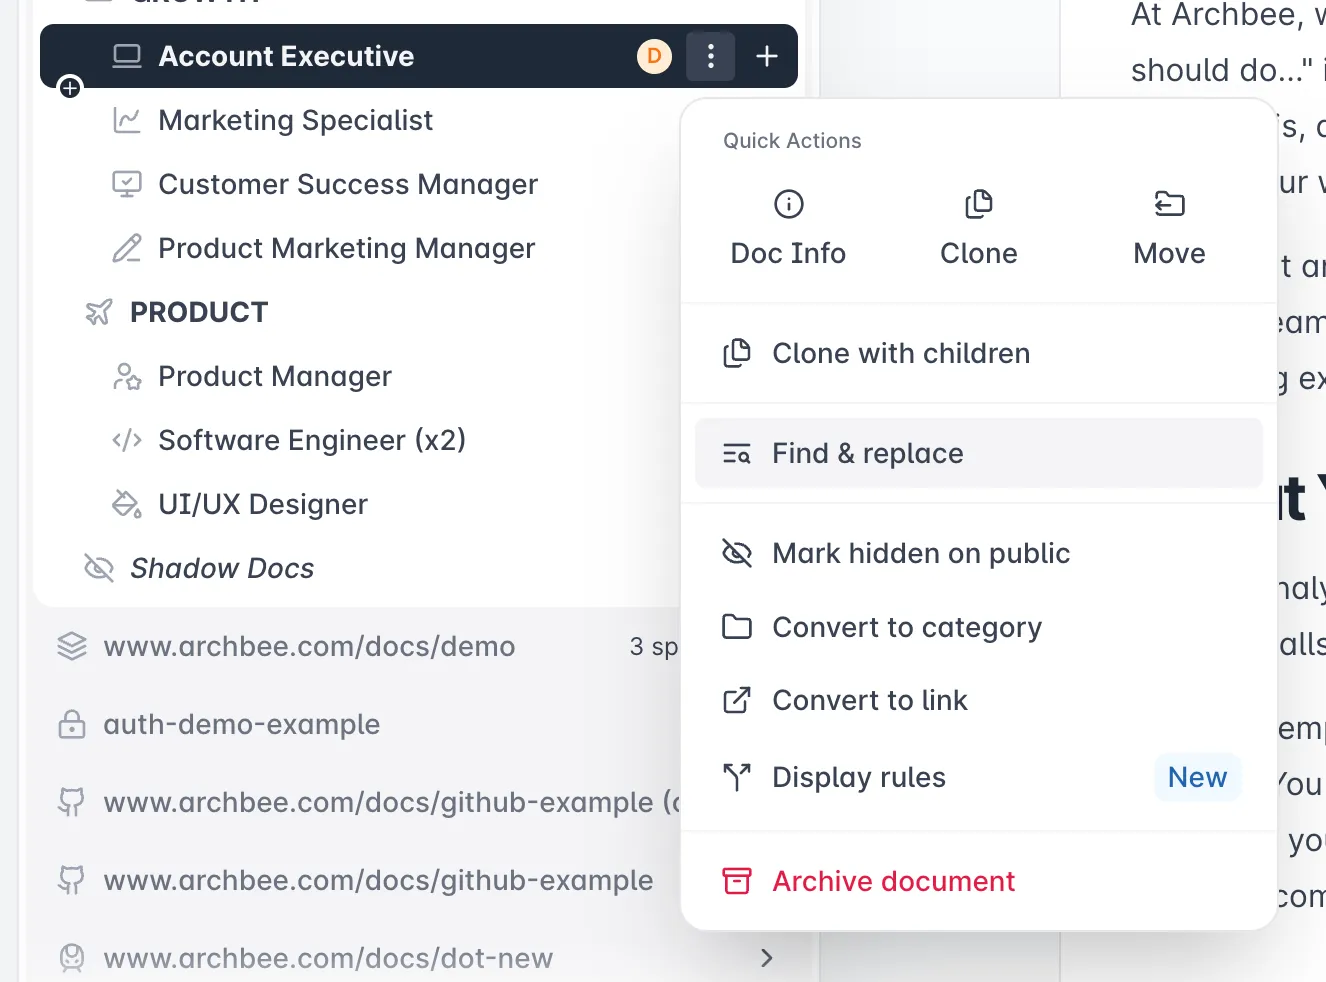The image size is (1326, 982).
Task: Click the user-star icon beside Product Manager
Action: [127, 376]
